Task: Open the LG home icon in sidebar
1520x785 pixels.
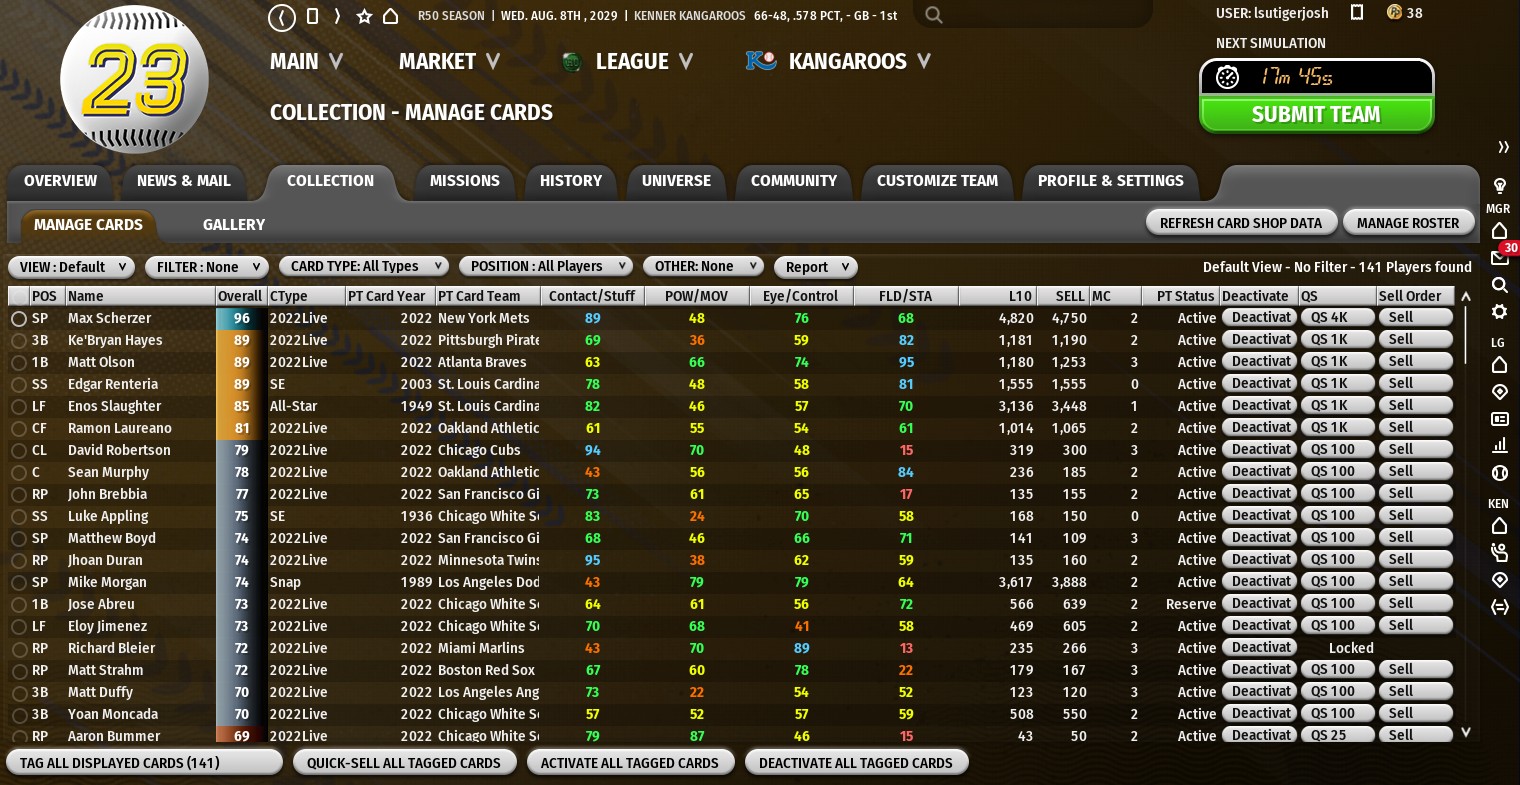Action: click(x=1499, y=365)
